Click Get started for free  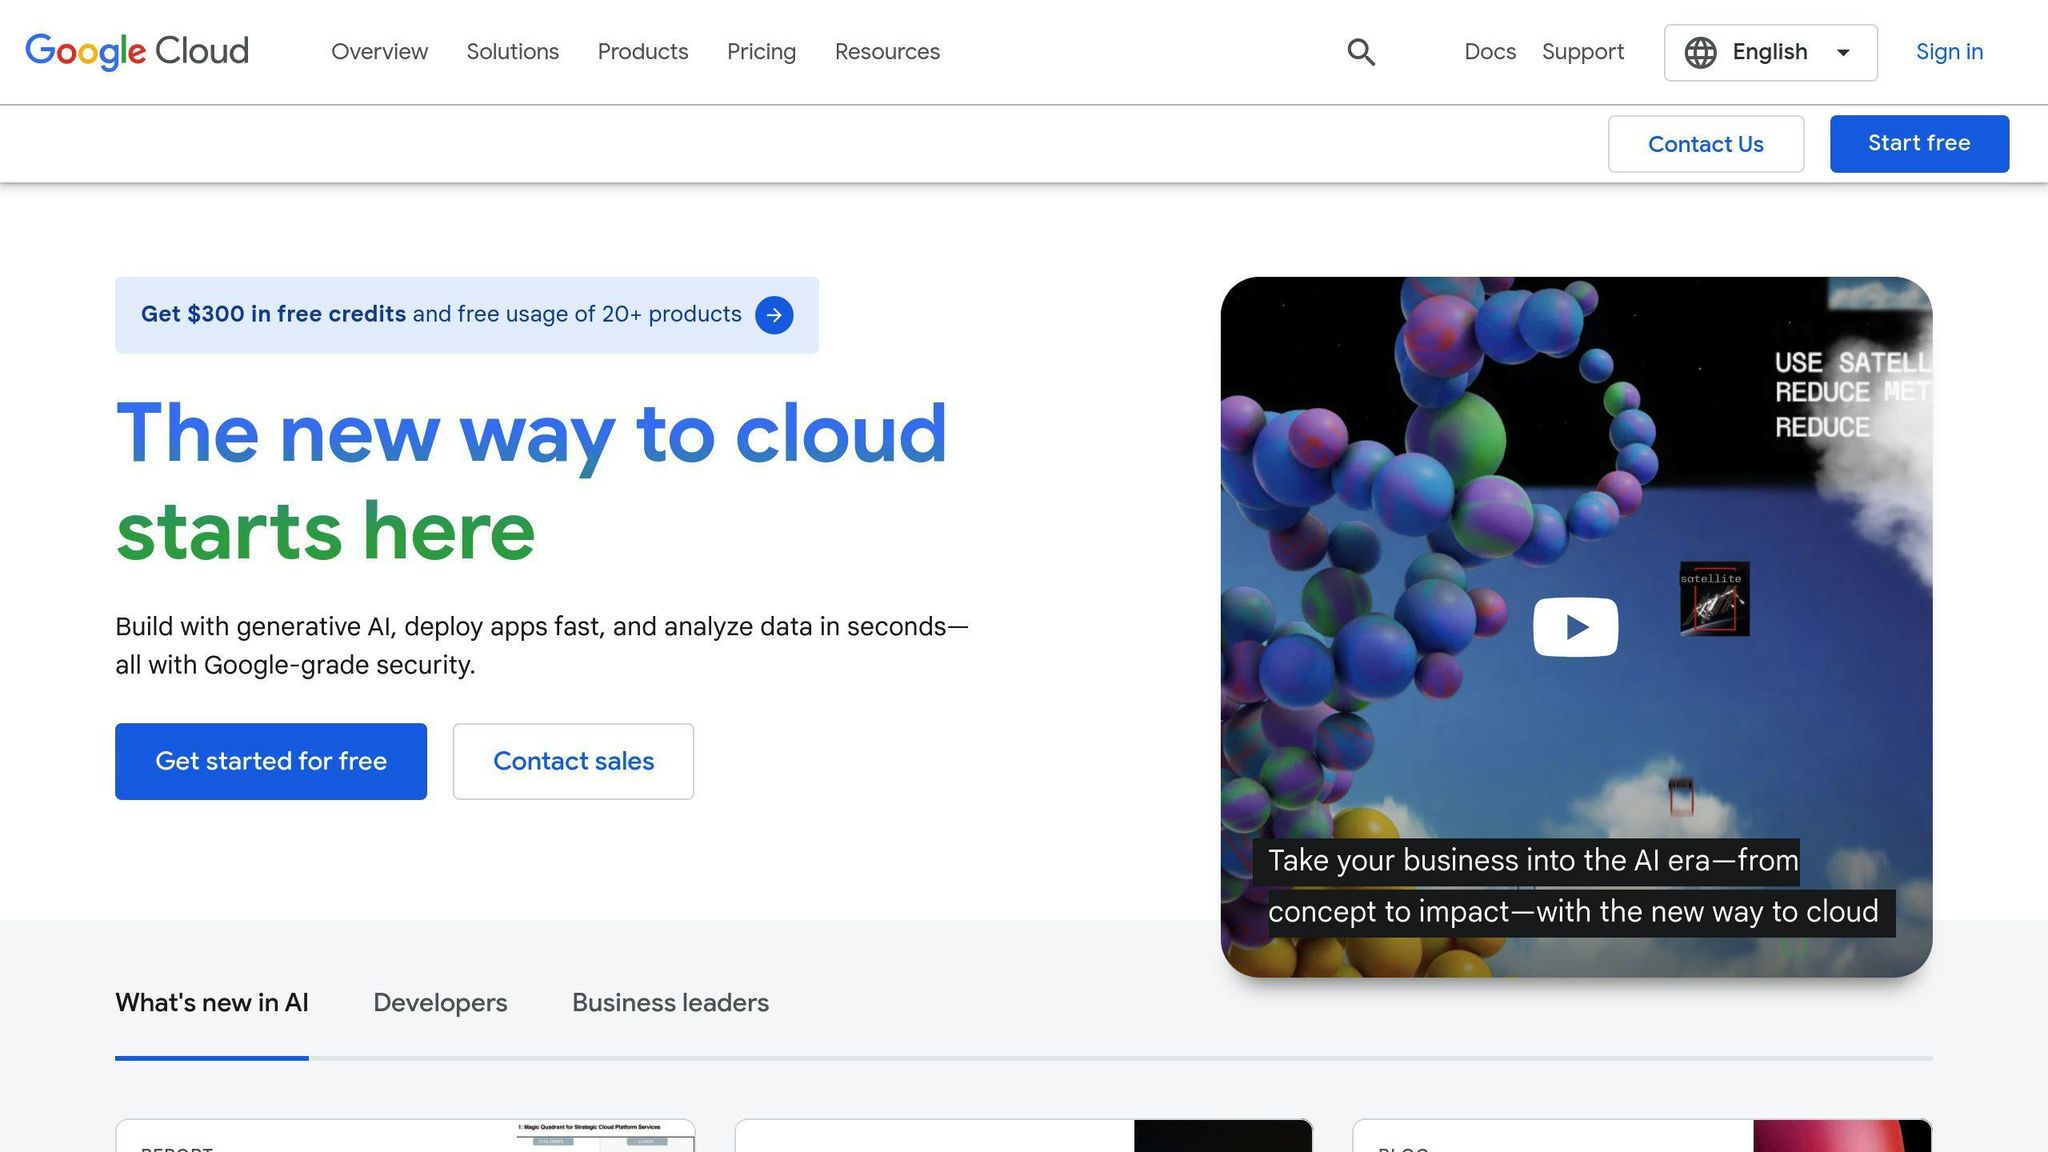pos(271,761)
